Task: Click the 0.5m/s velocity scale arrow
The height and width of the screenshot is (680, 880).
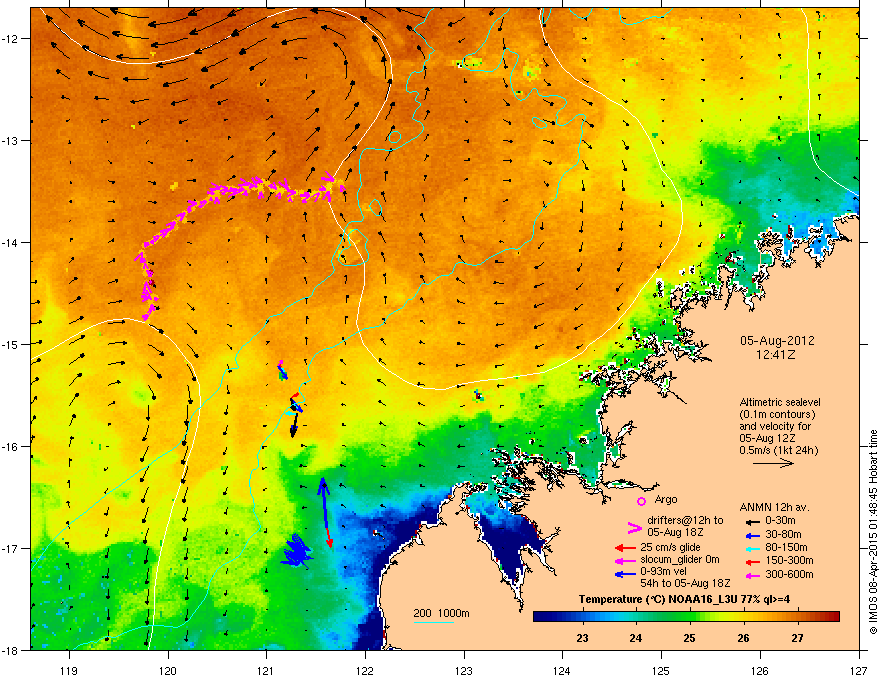Action: (773, 463)
